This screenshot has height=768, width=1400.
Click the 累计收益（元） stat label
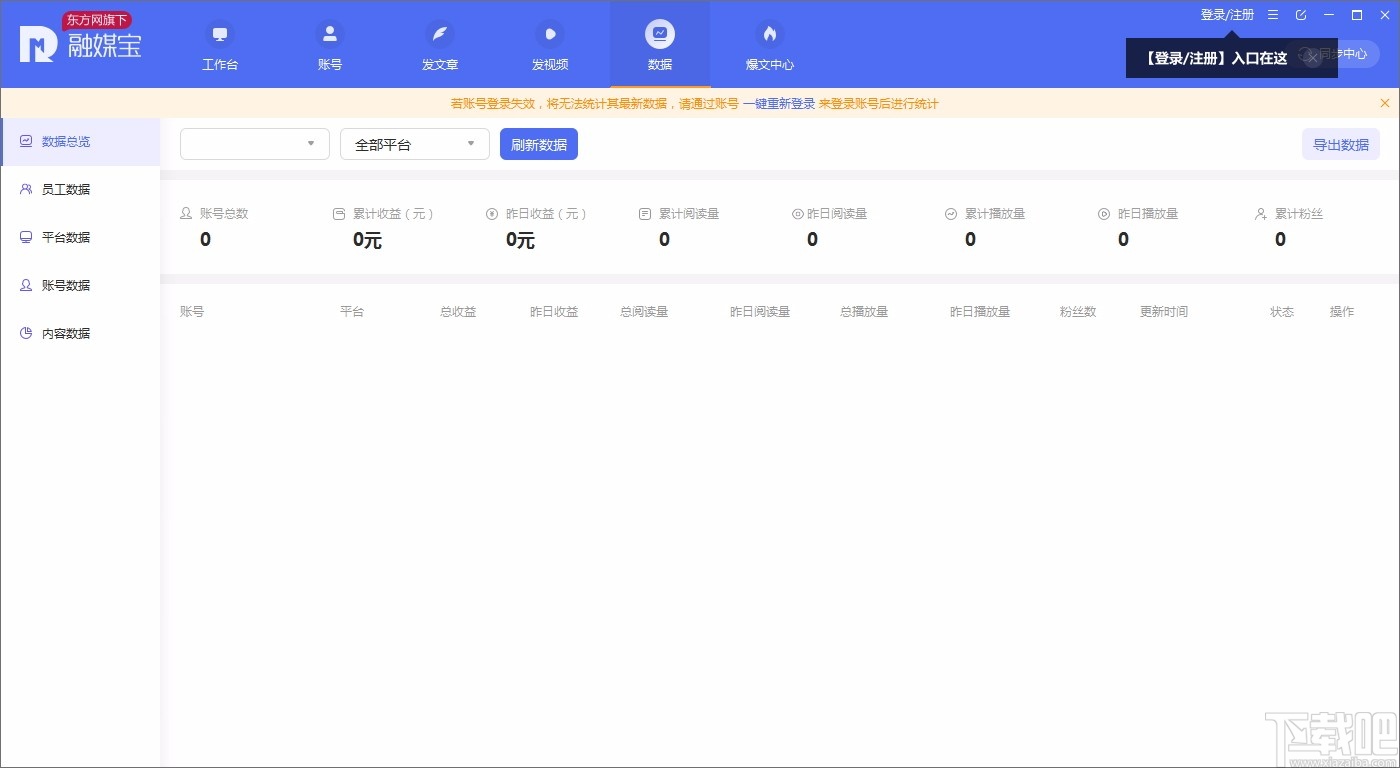393,214
